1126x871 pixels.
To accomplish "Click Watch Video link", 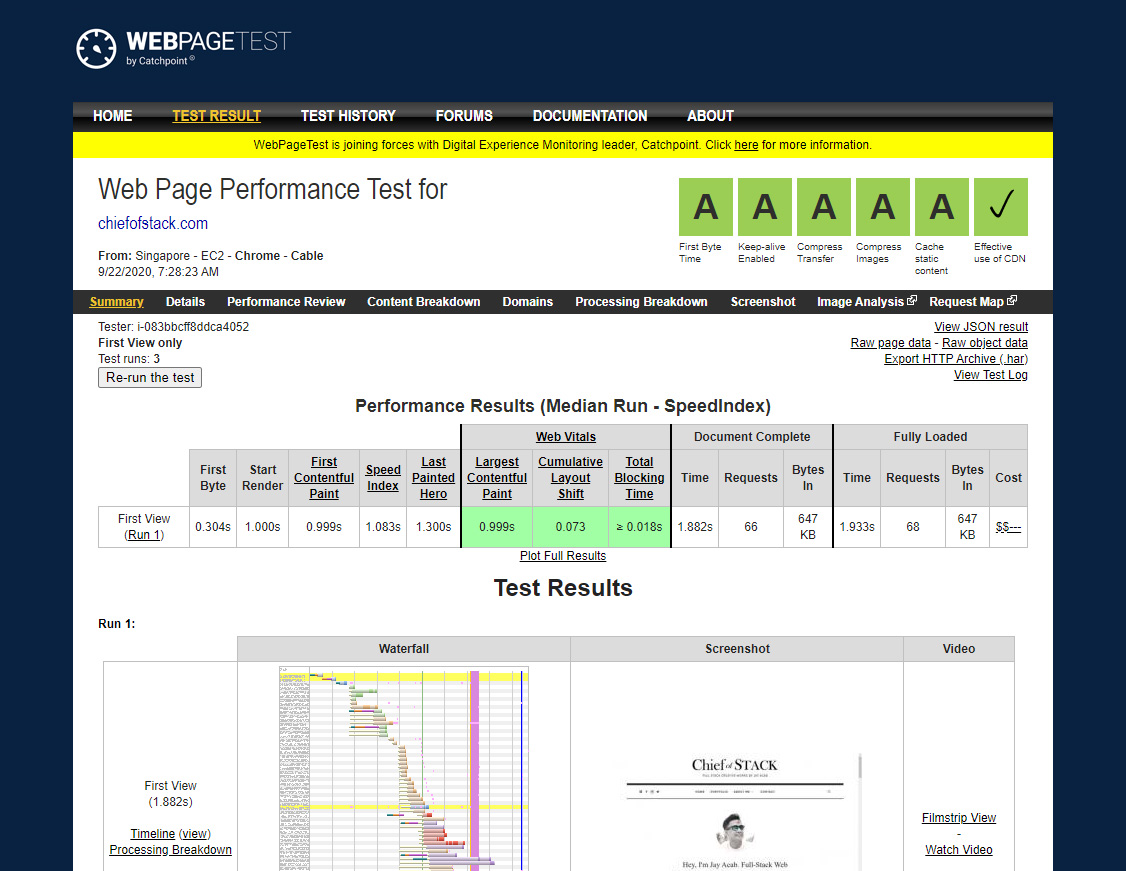I will (x=959, y=849).
